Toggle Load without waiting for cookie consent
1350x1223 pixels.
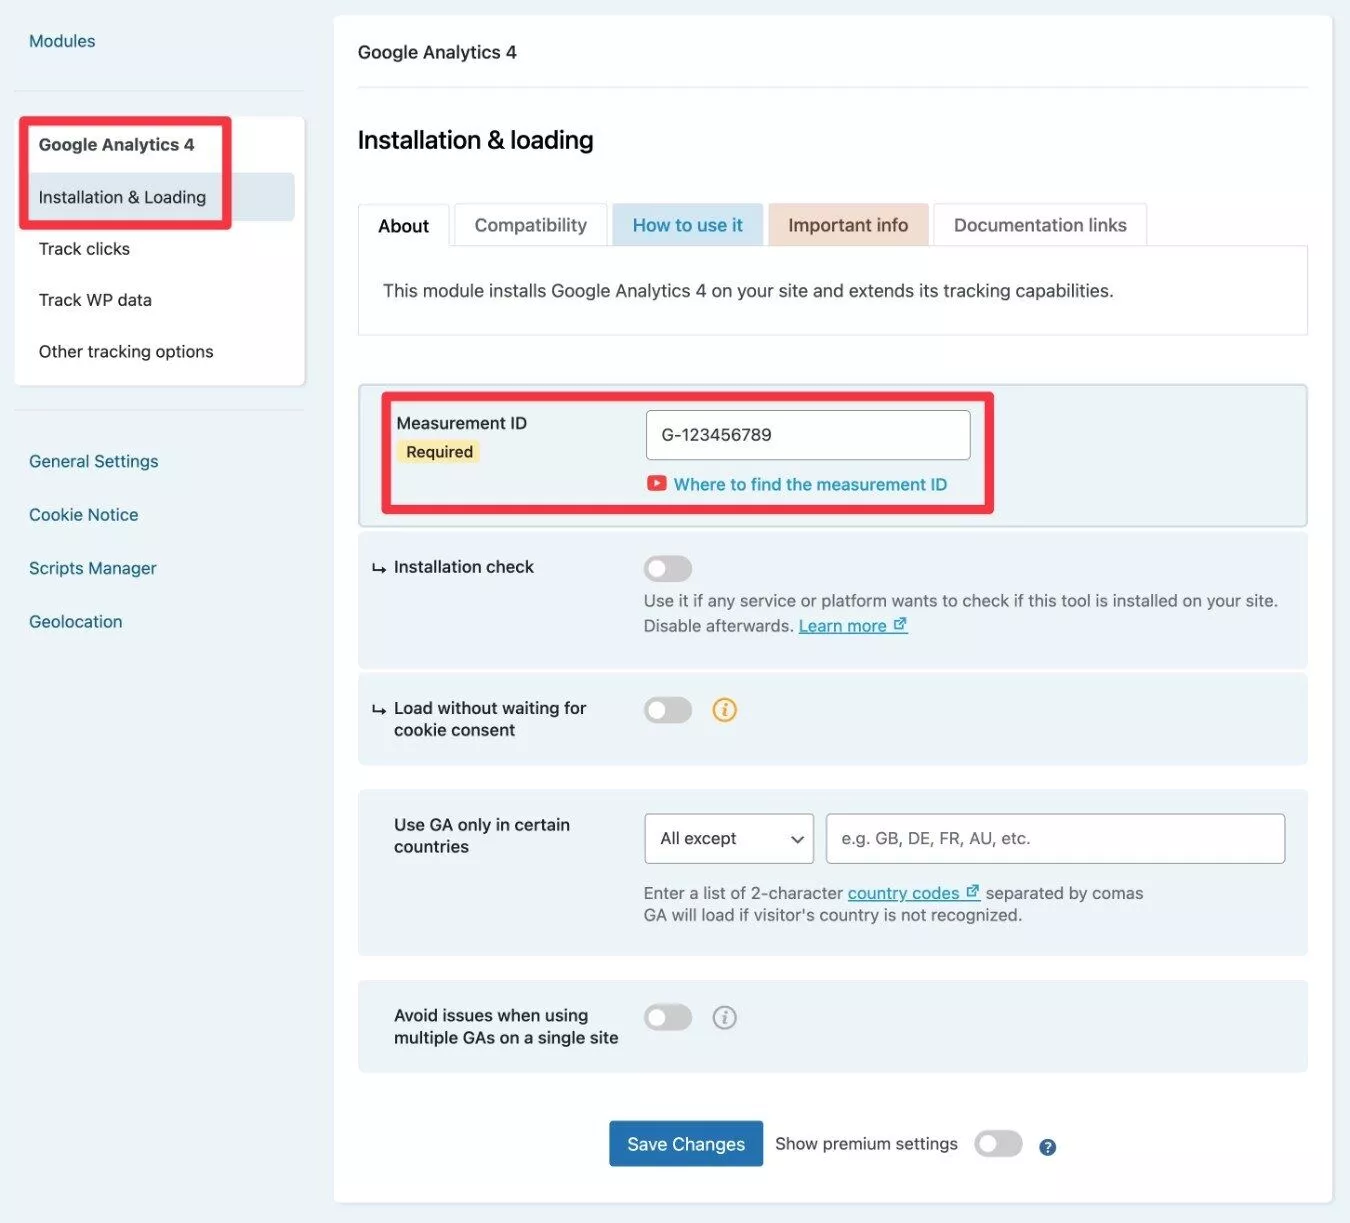tap(668, 710)
